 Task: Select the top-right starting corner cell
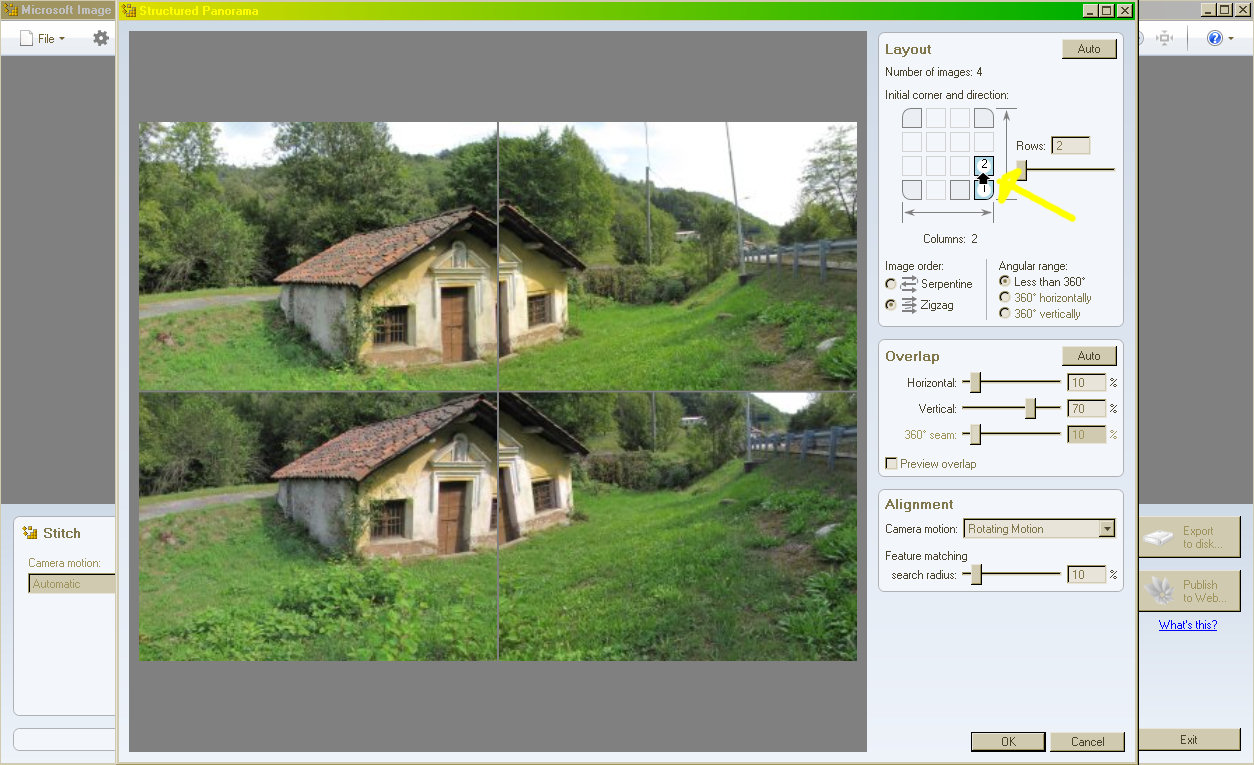coord(984,117)
